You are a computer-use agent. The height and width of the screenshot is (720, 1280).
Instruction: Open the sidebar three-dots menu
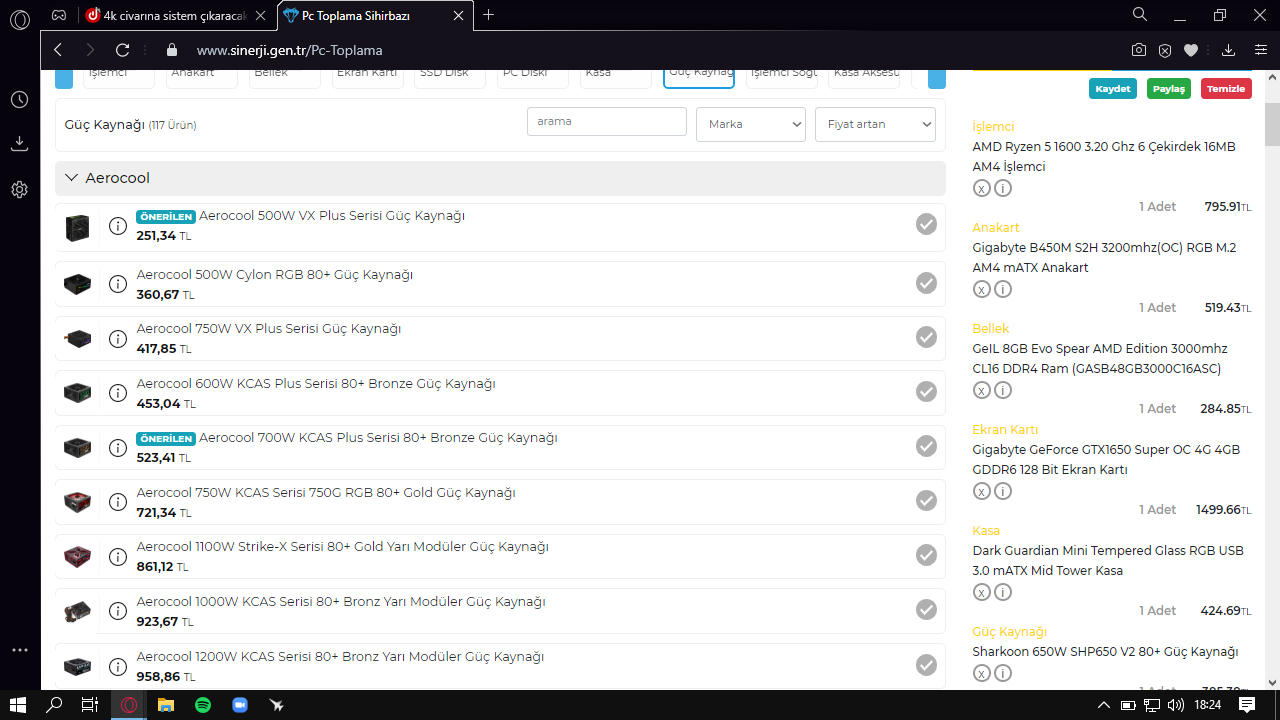(19, 650)
